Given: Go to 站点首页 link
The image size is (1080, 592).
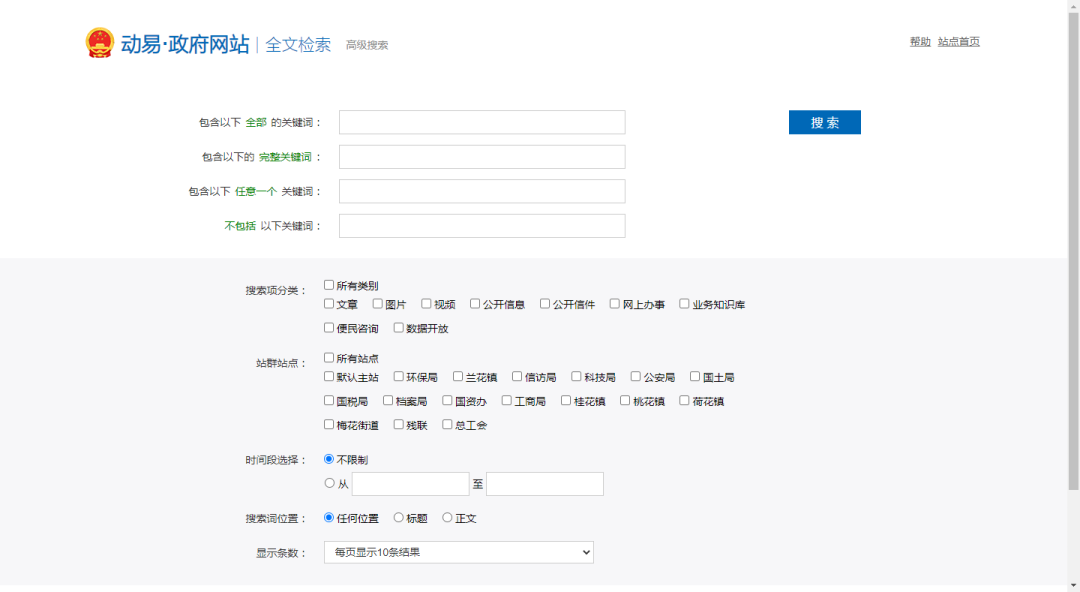Looking at the screenshot, I should [x=958, y=42].
